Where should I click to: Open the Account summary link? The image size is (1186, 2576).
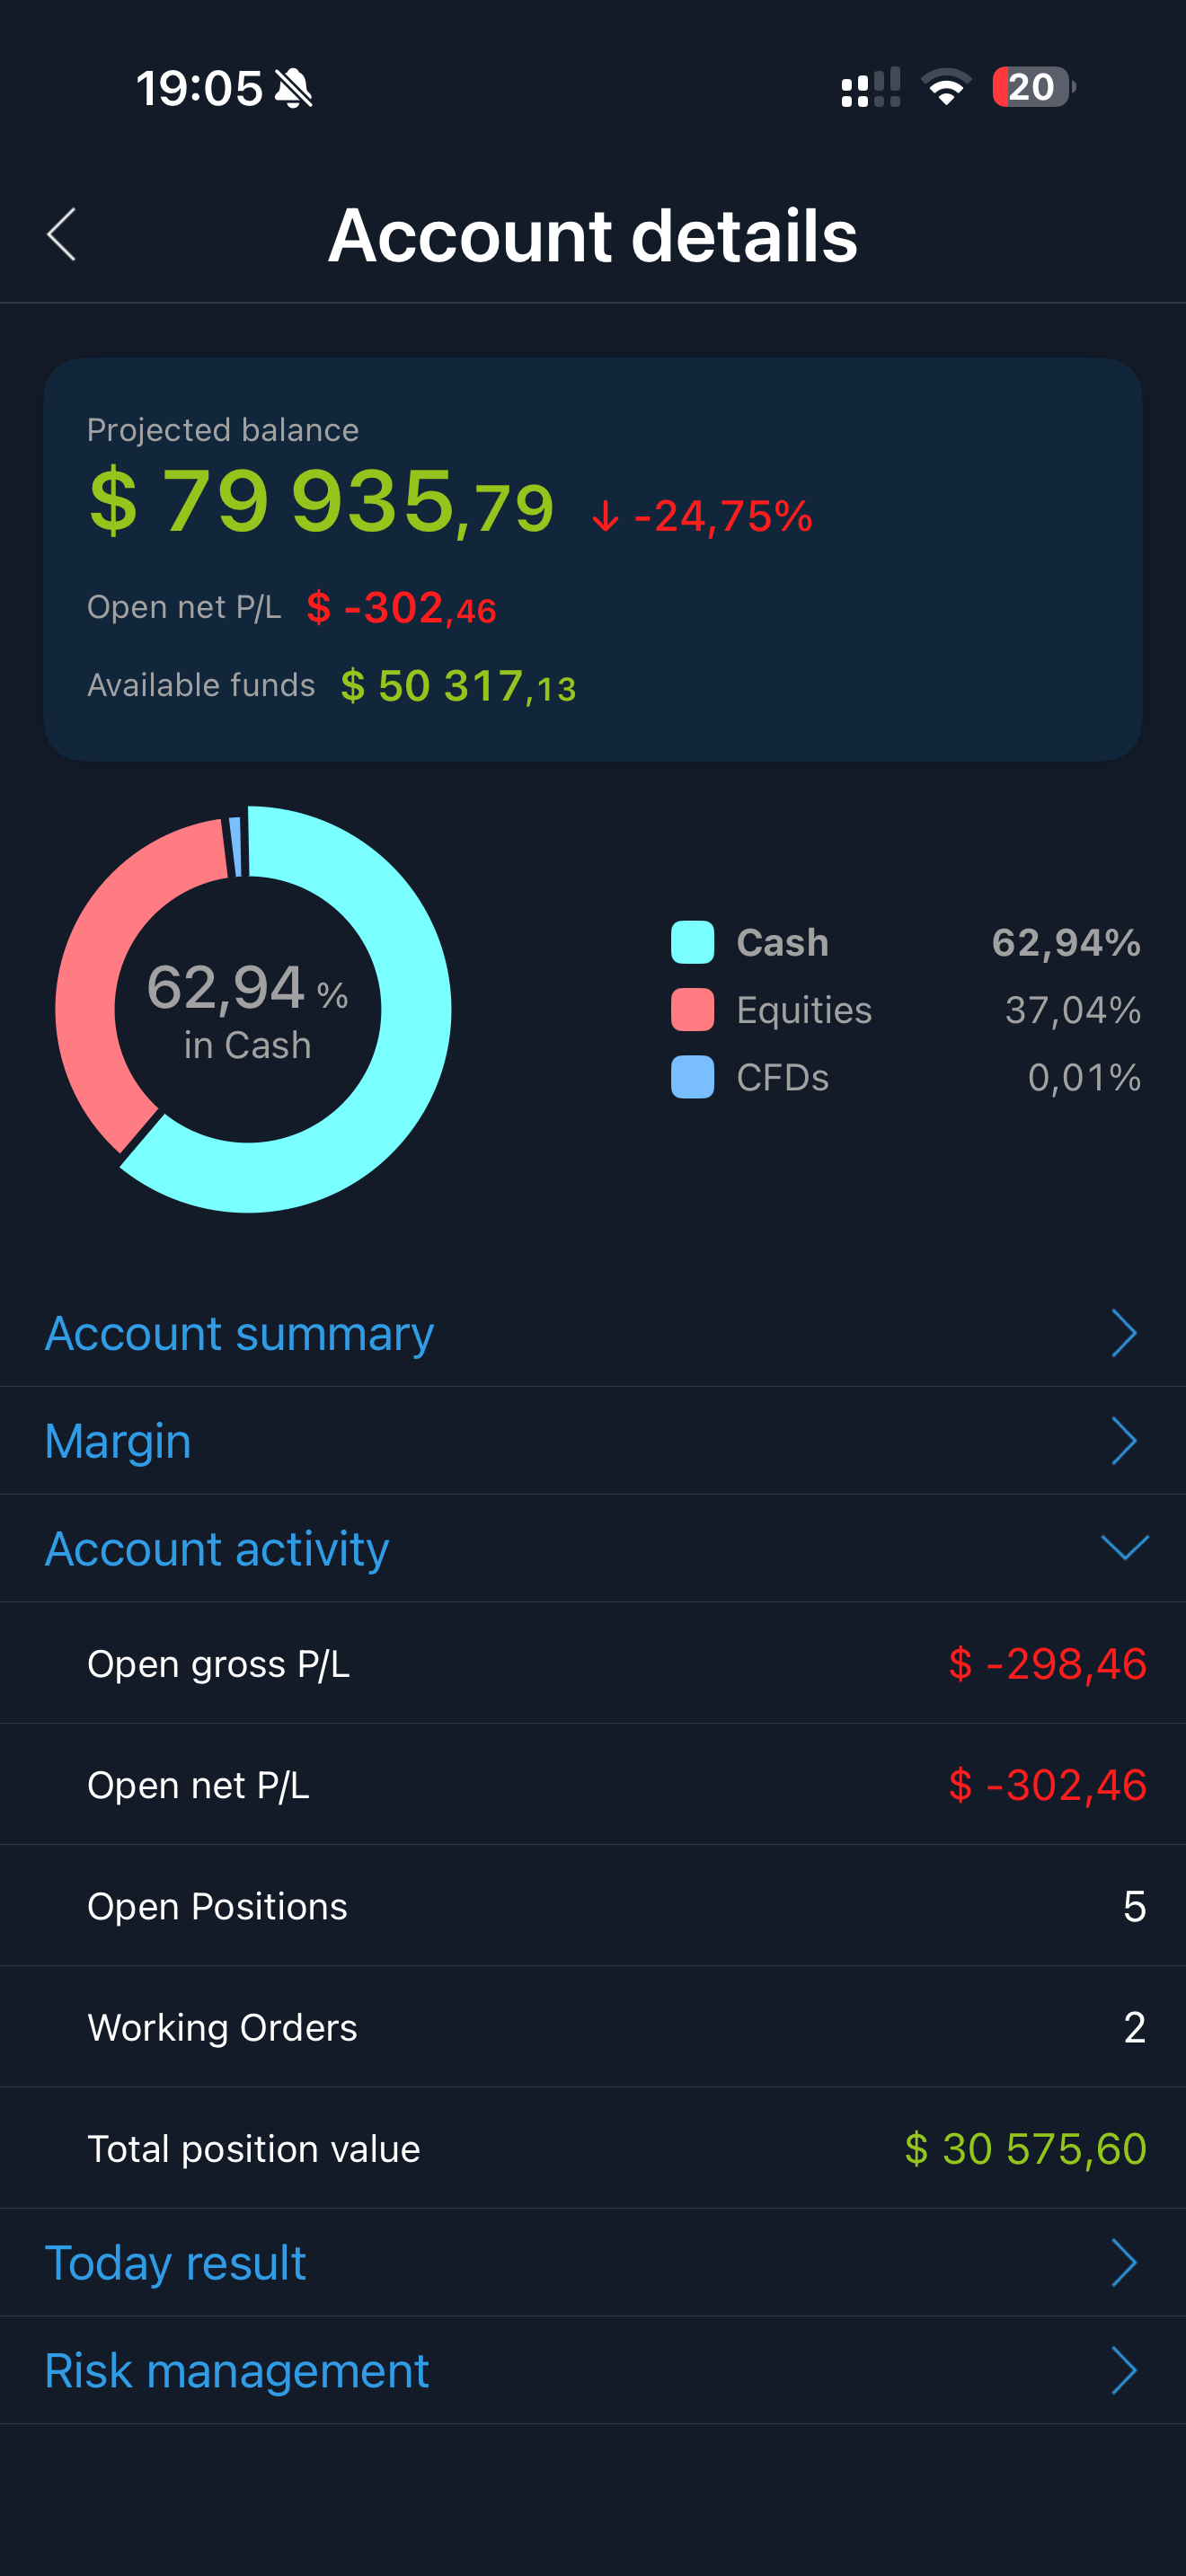coord(239,1333)
